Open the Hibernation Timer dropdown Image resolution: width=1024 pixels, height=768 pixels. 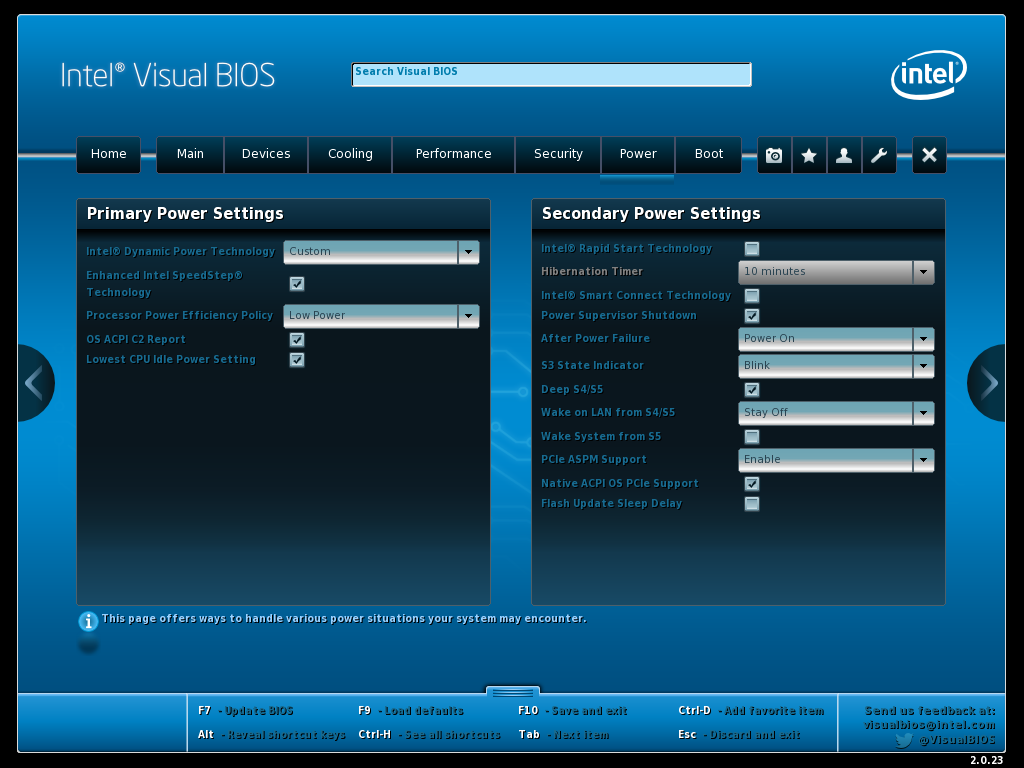[836, 272]
